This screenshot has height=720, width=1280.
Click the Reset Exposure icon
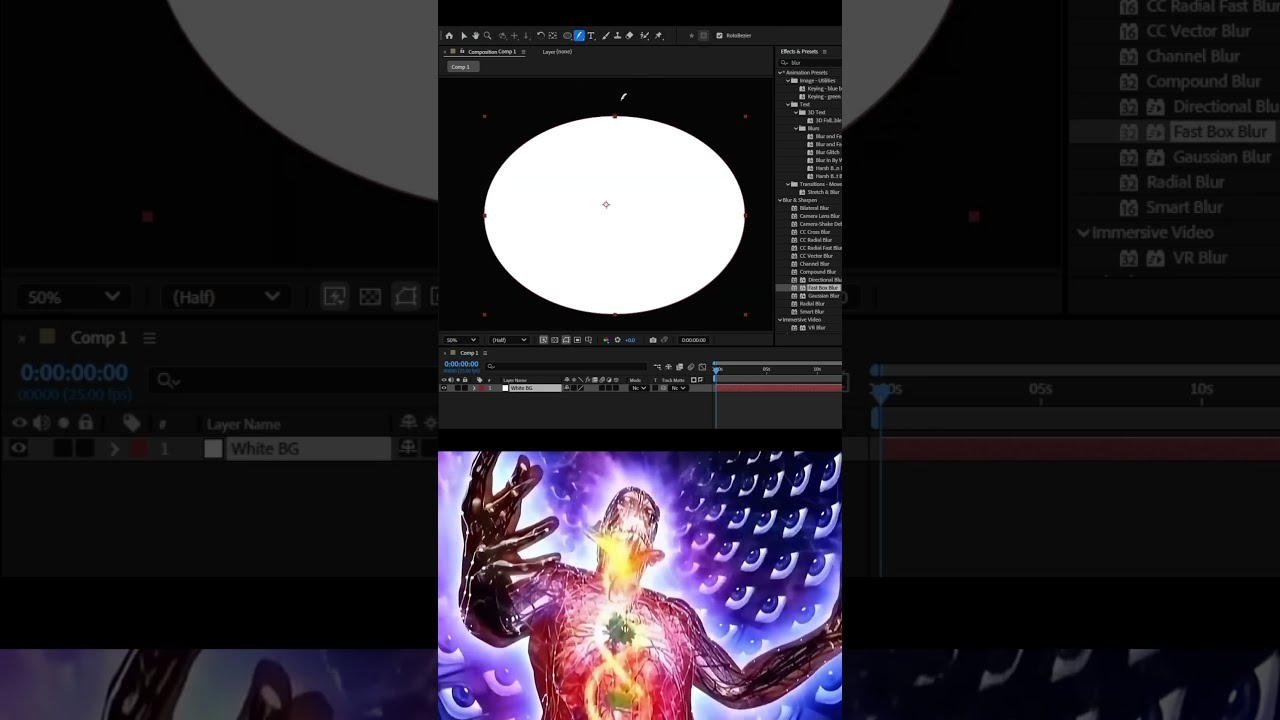pos(617,340)
